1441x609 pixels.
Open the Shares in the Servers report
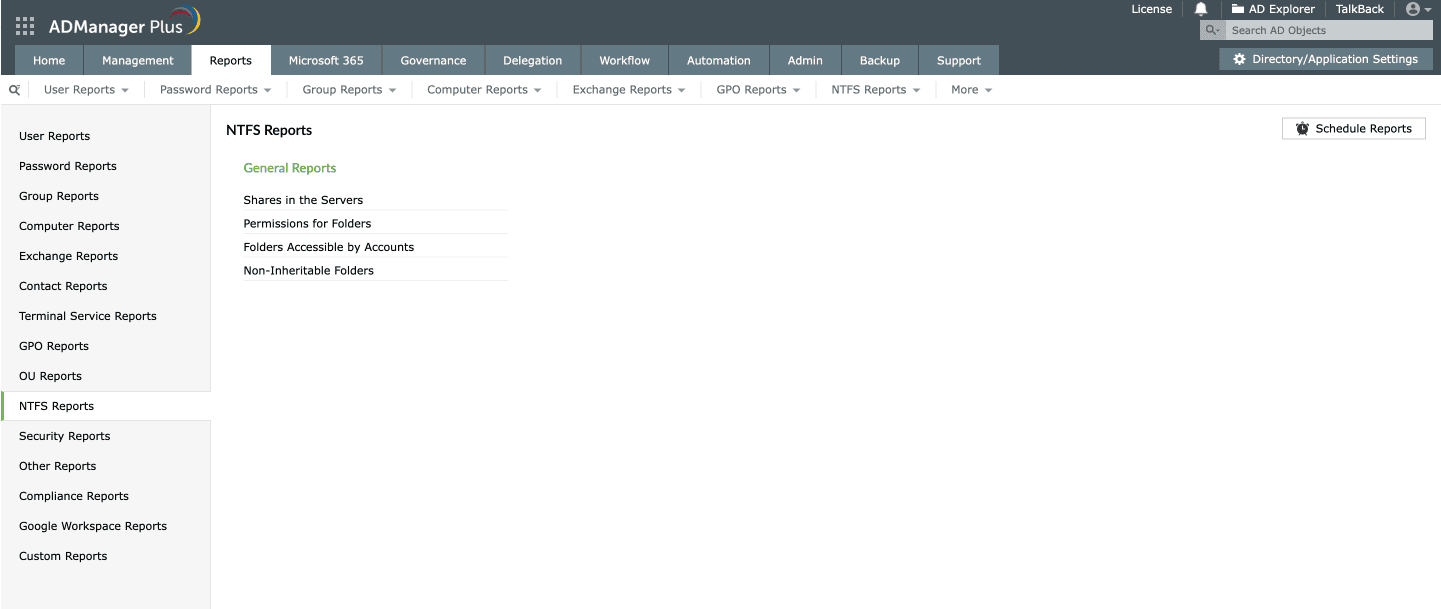pyautogui.click(x=303, y=199)
